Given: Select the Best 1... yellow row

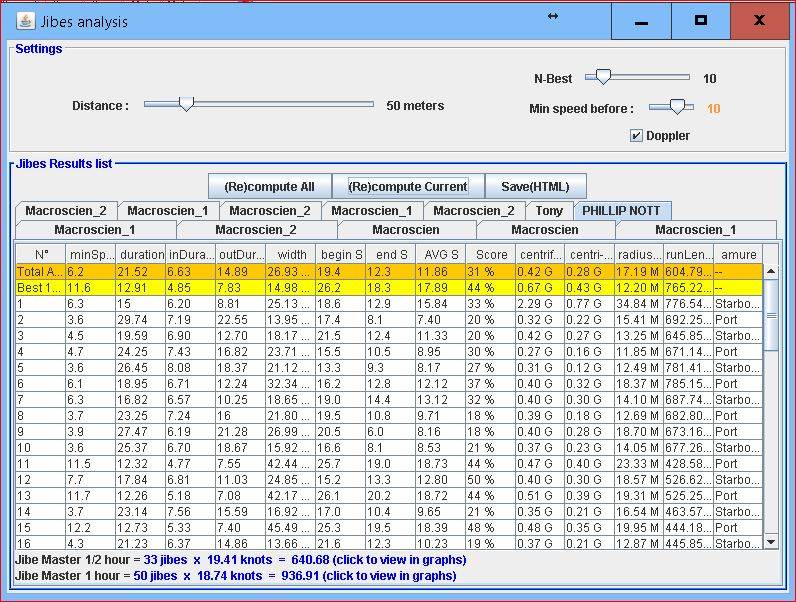Looking at the screenshot, I should click(x=388, y=287).
